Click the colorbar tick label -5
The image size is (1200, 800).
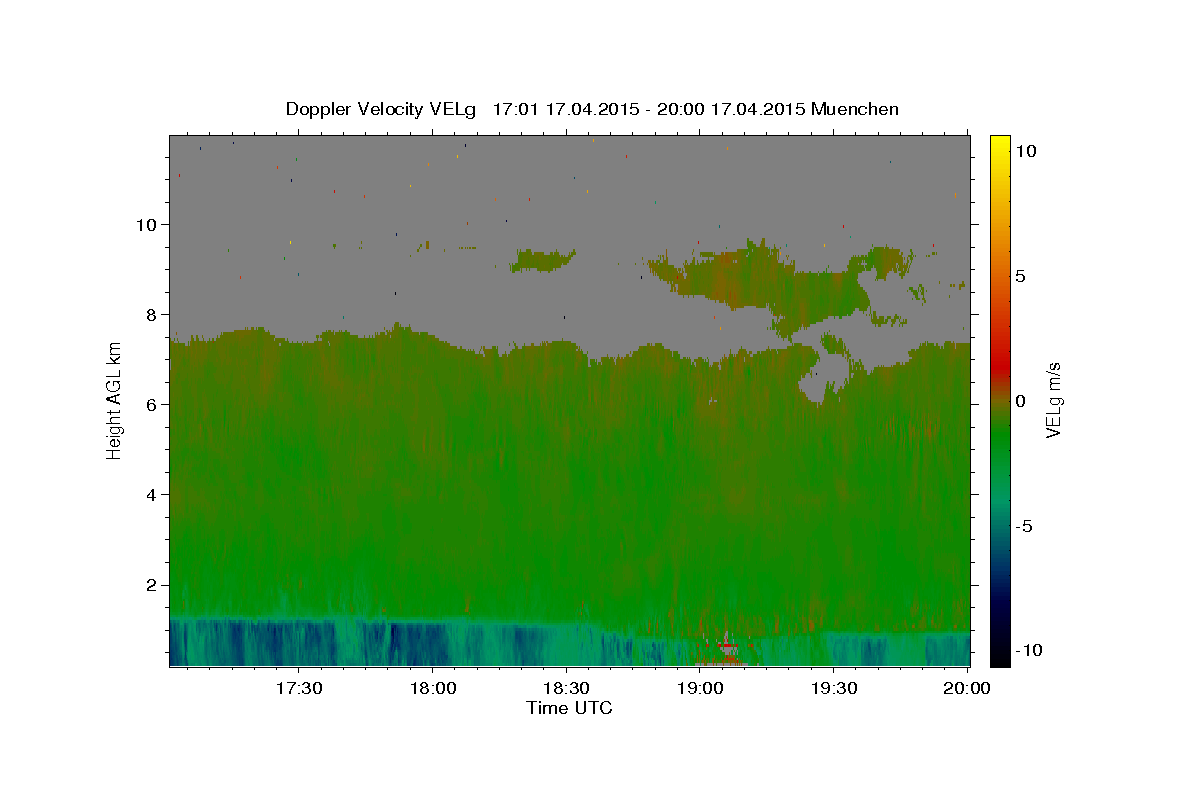(1026, 526)
